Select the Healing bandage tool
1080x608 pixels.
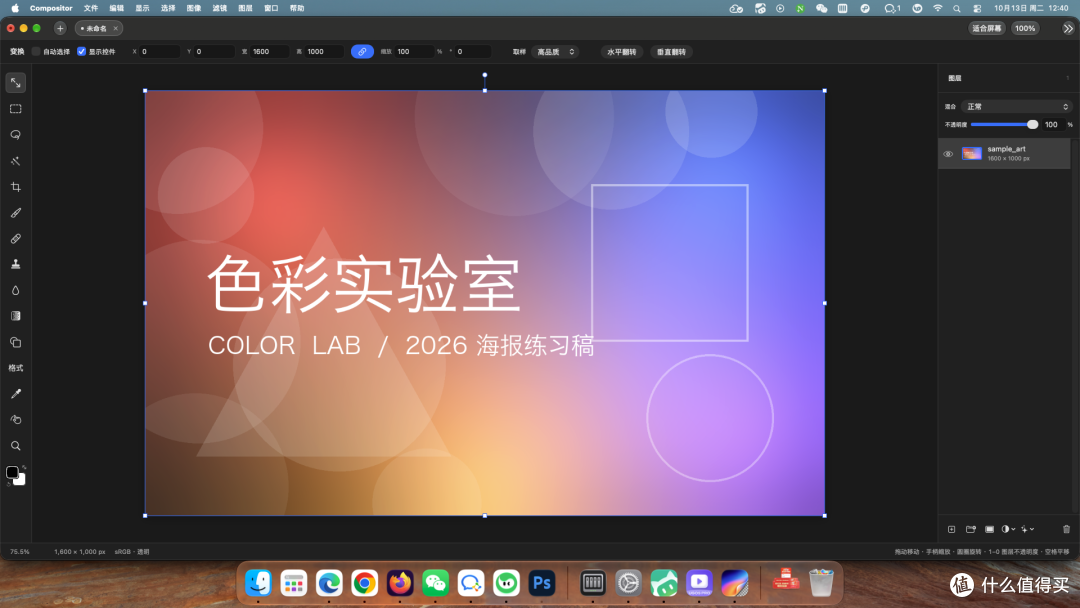click(x=15, y=239)
